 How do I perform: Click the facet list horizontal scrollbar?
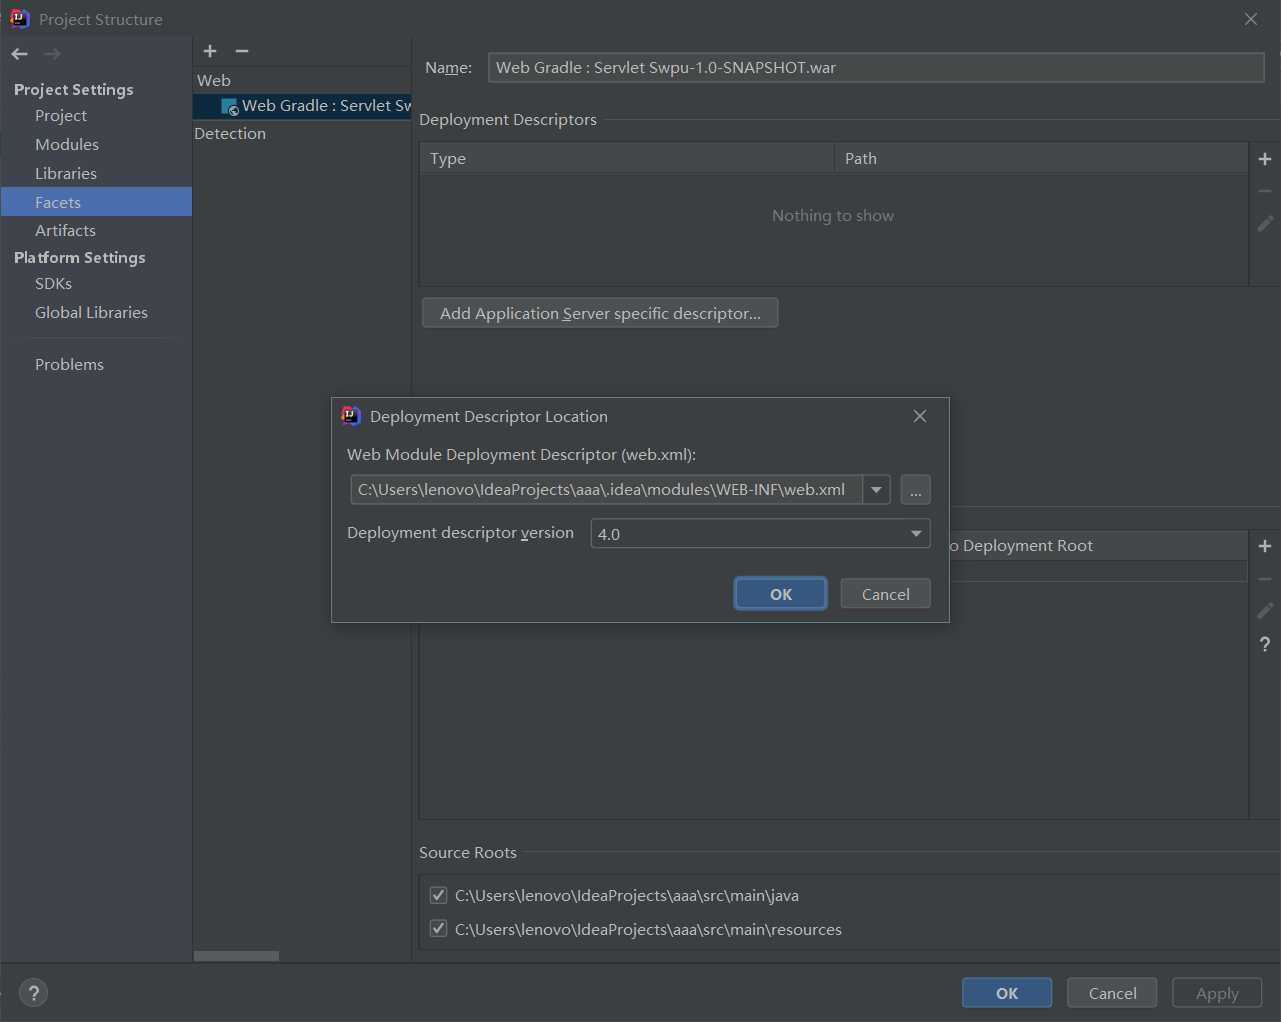(x=236, y=956)
